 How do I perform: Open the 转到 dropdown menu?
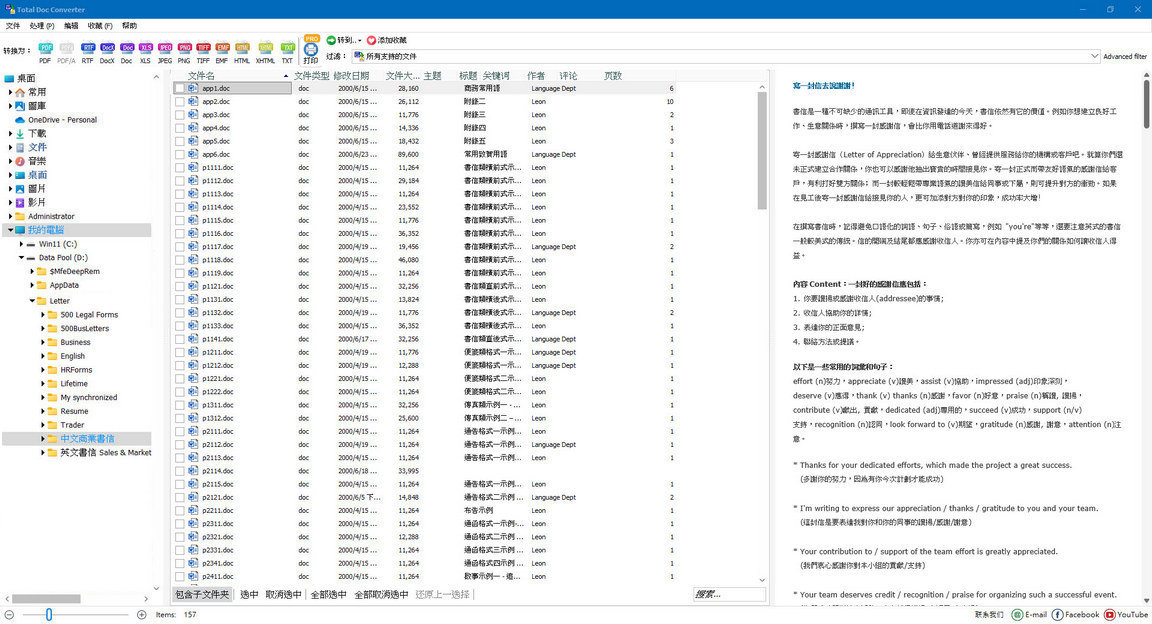(x=351, y=39)
